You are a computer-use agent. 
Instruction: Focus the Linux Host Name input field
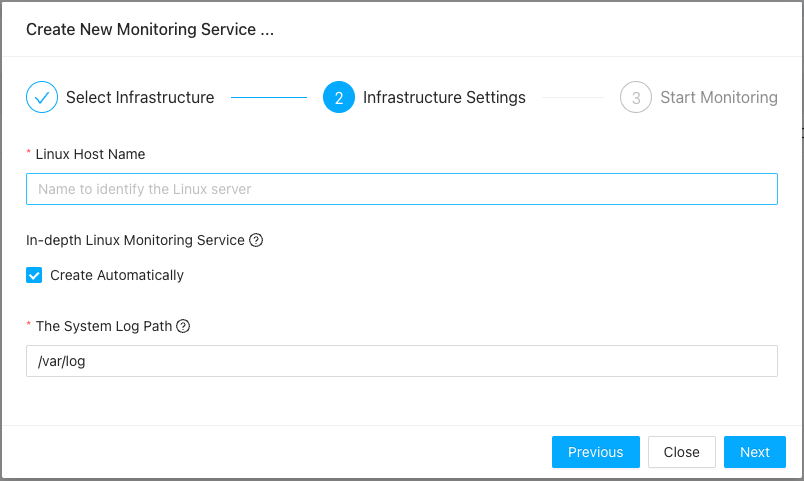401,189
